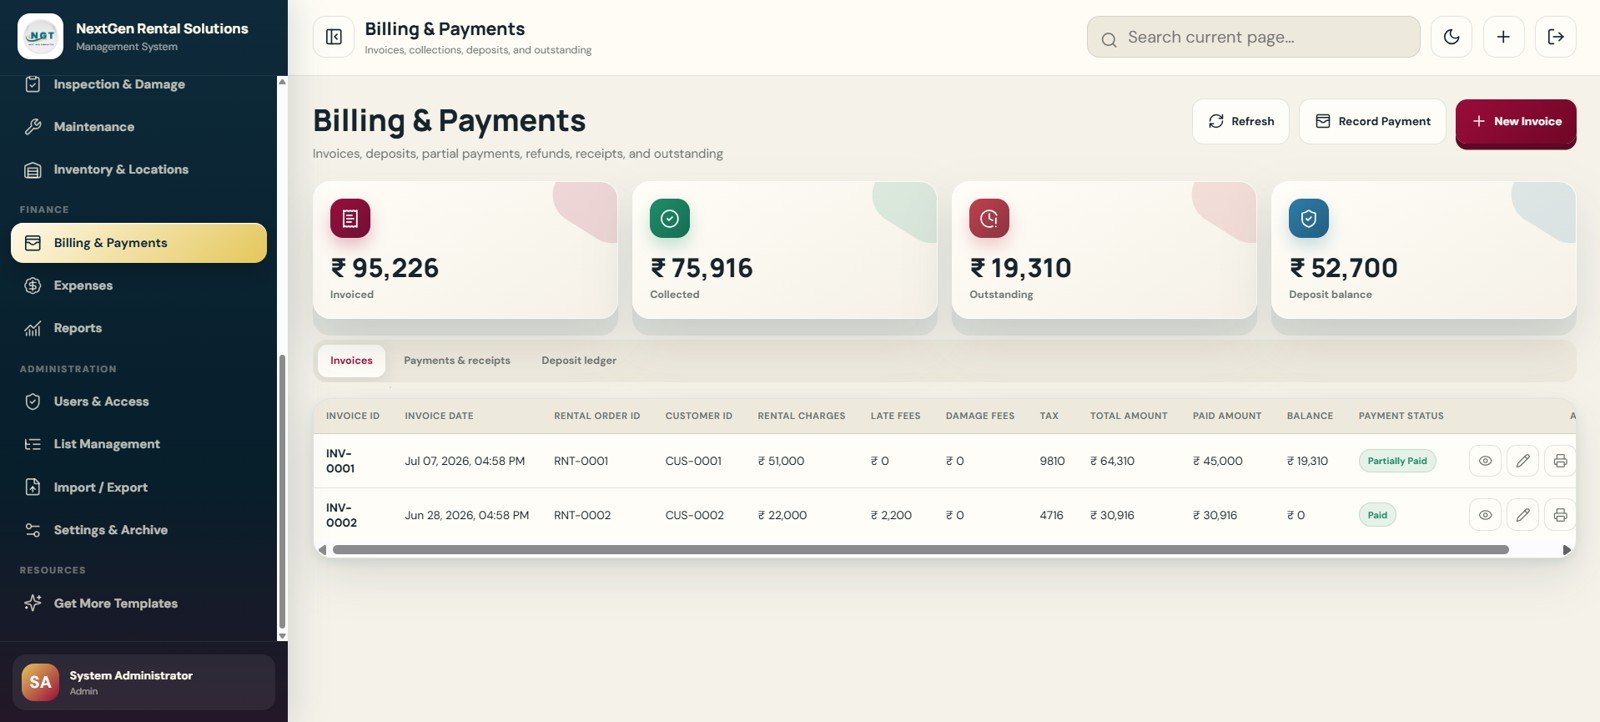Switch to dark mode moon icon
This screenshot has width=1600, height=722.
1451,37
